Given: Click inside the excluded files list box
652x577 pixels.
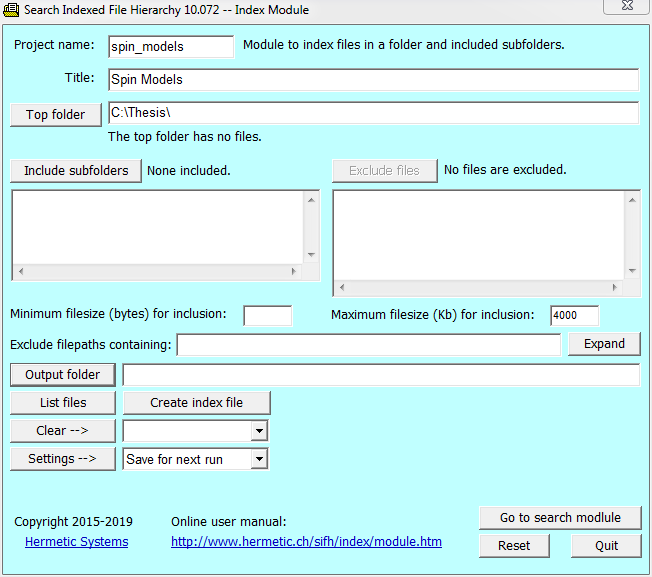Looking at the screenshot, I should tap(479, 236).
